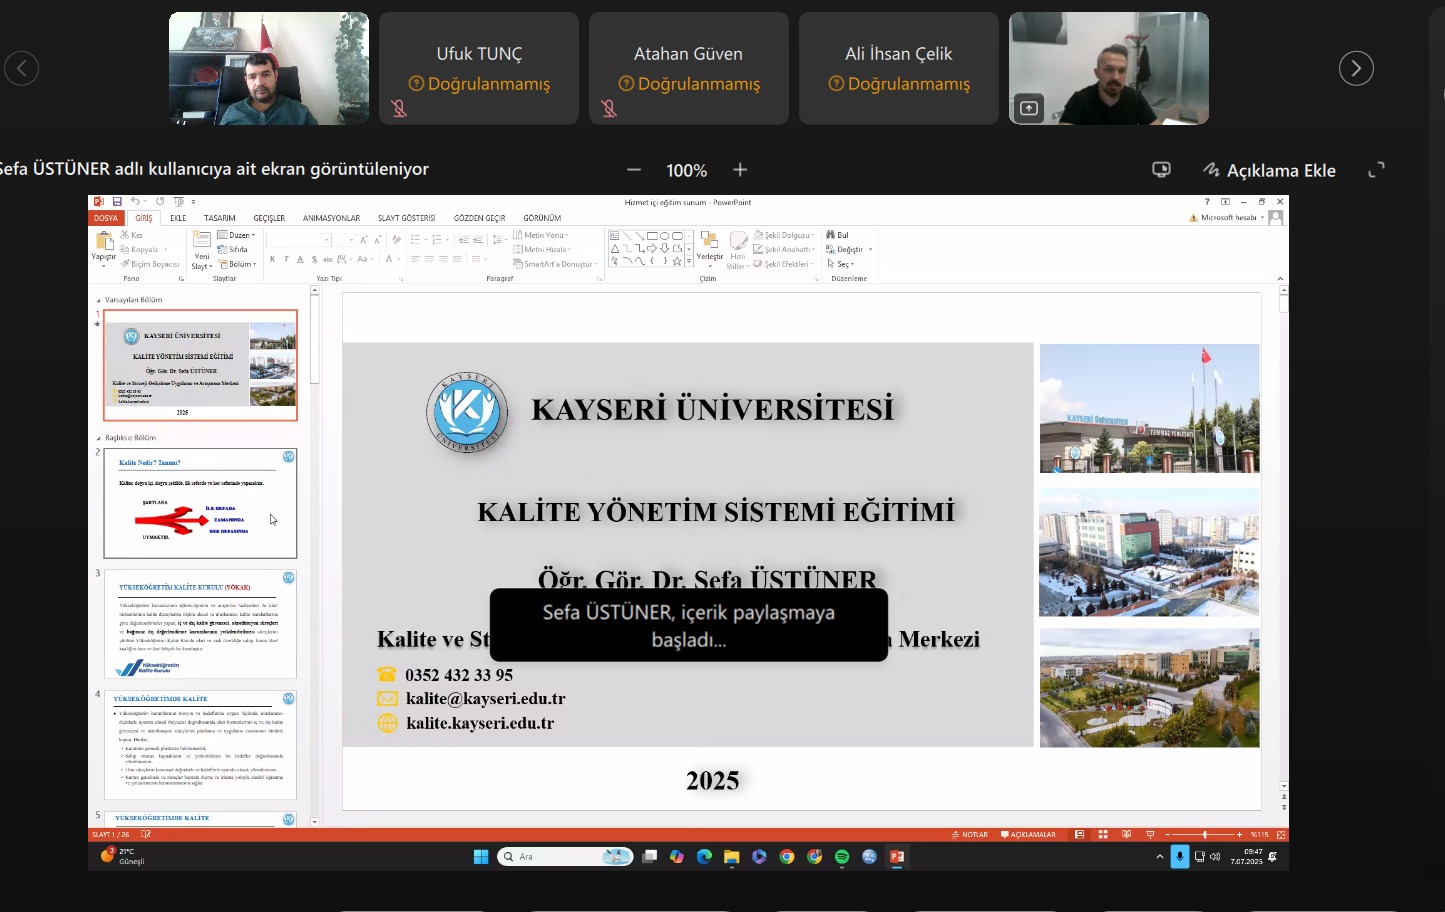Open Slide Sorter view from the status bar
This screenshot has height=912, width=1445.
(x=1103, y=834)
